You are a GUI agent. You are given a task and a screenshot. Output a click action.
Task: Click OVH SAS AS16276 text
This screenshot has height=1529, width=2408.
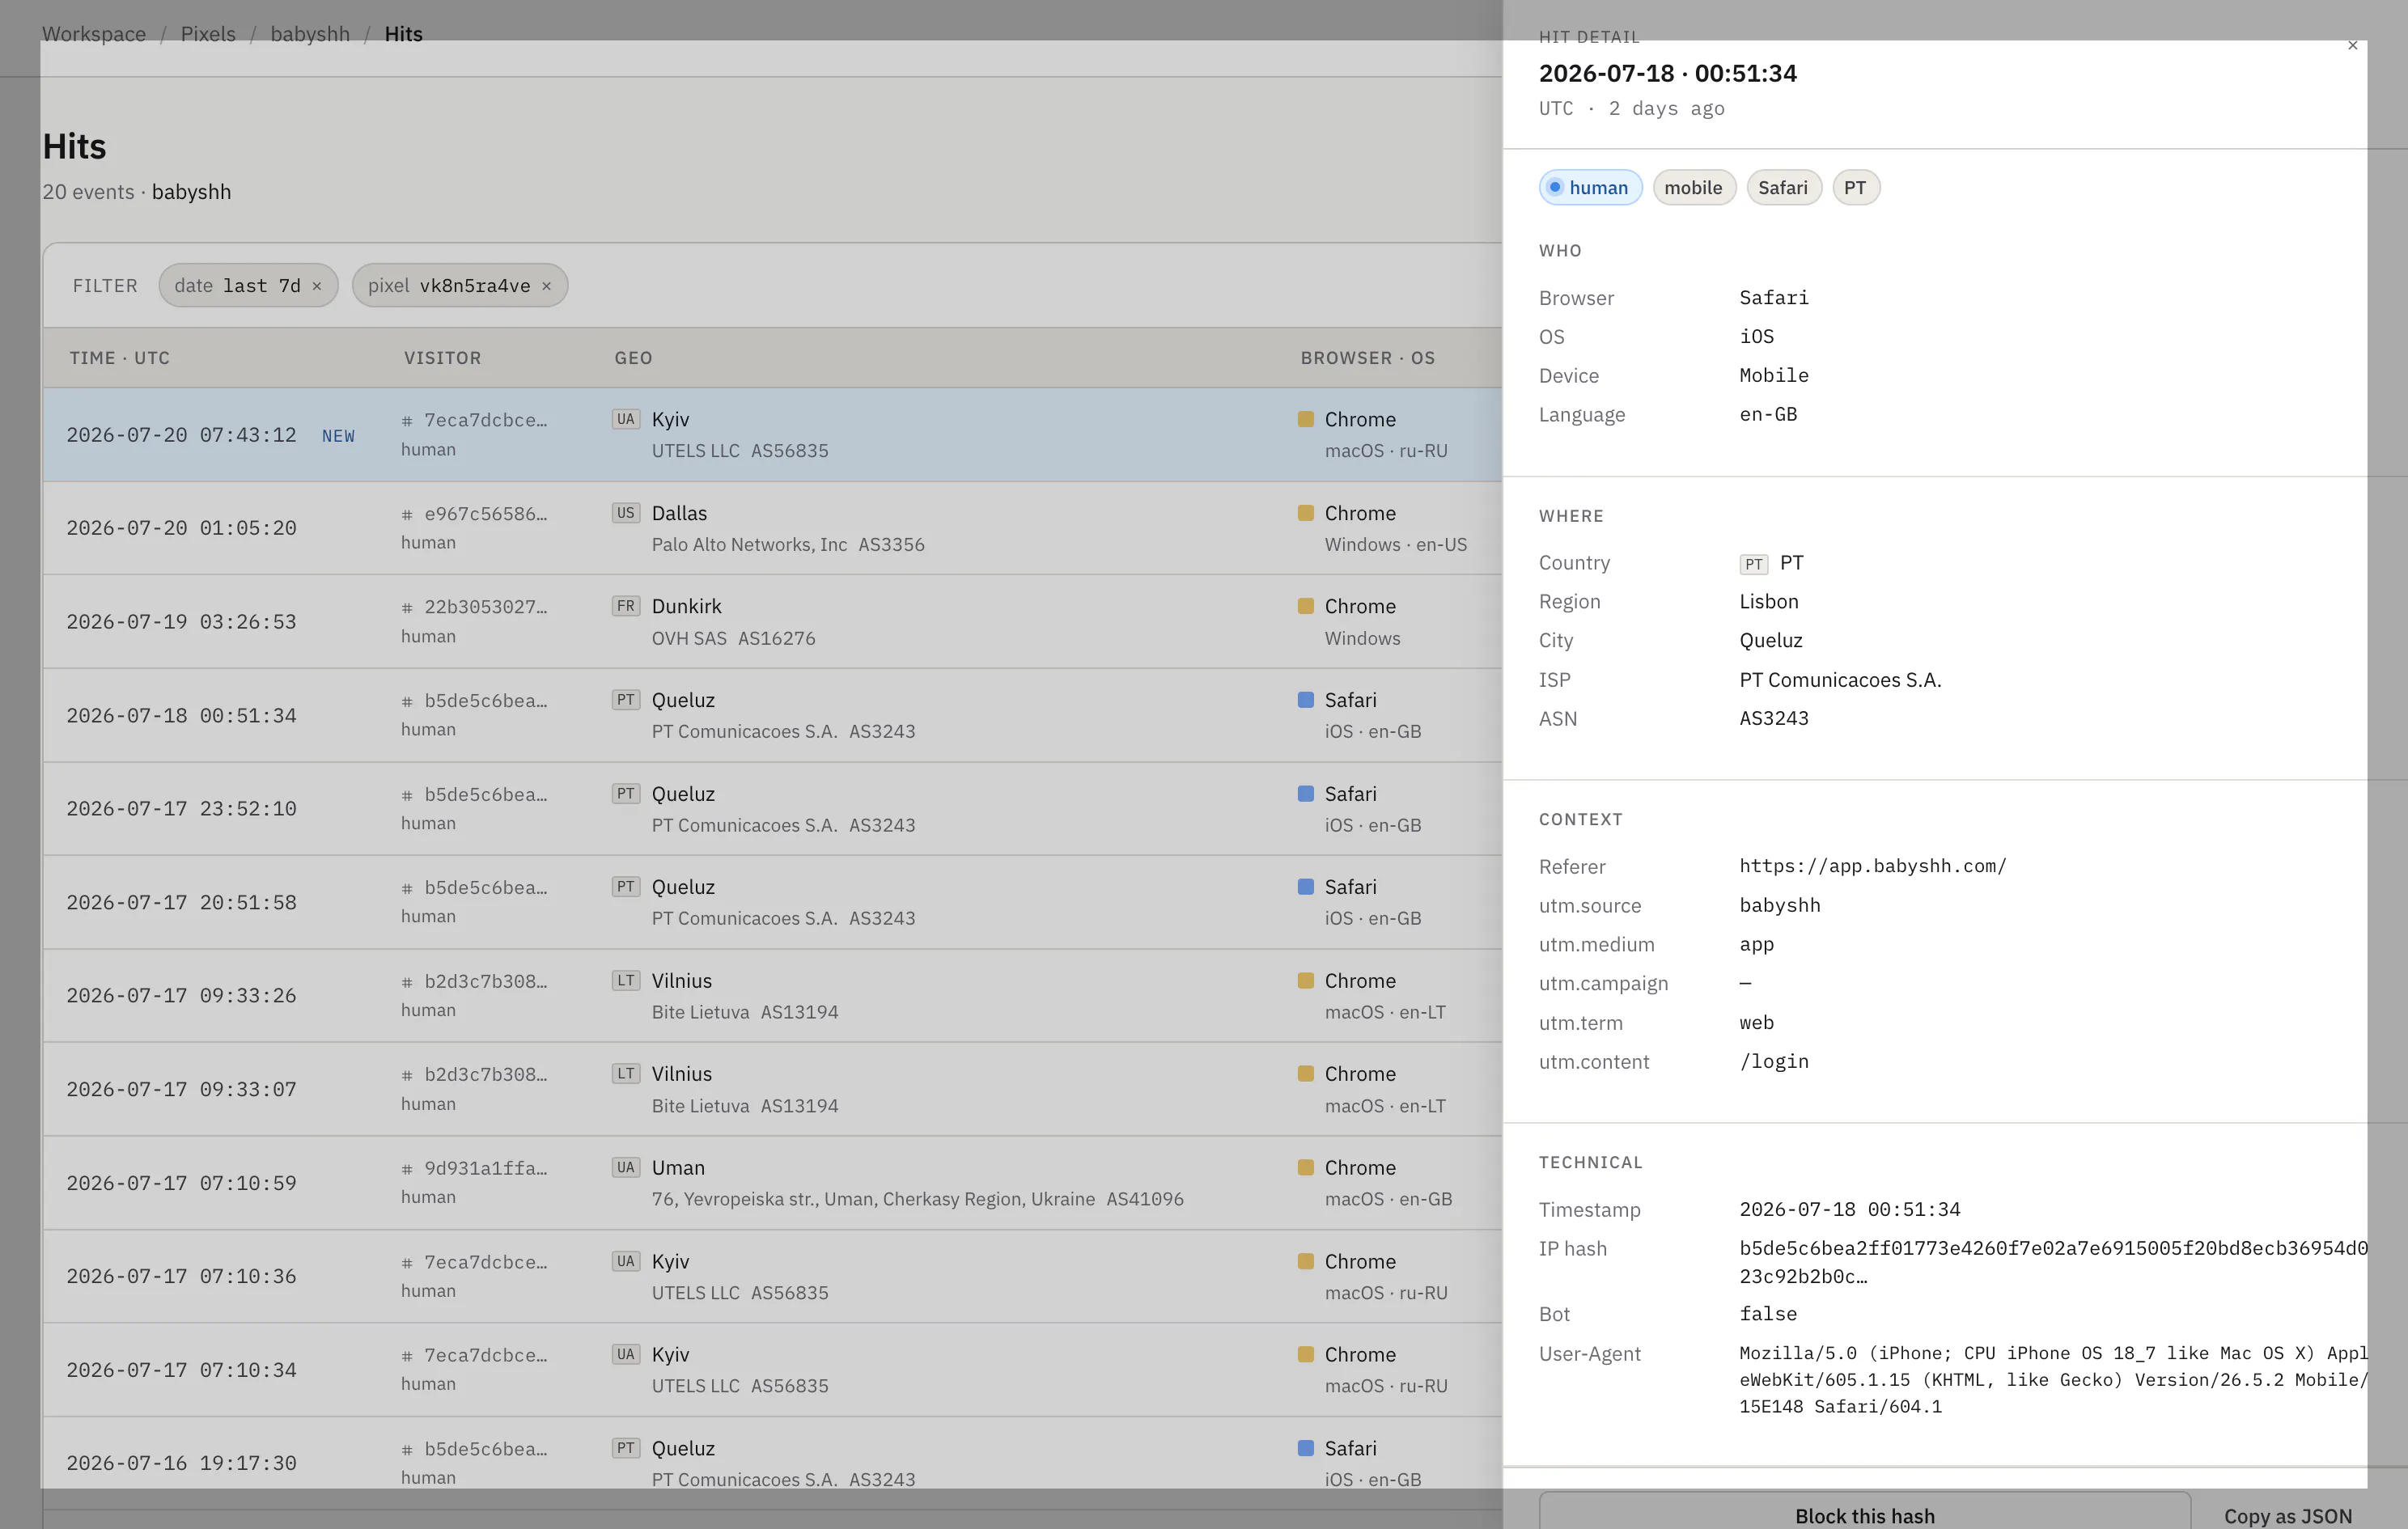point(733,638)
